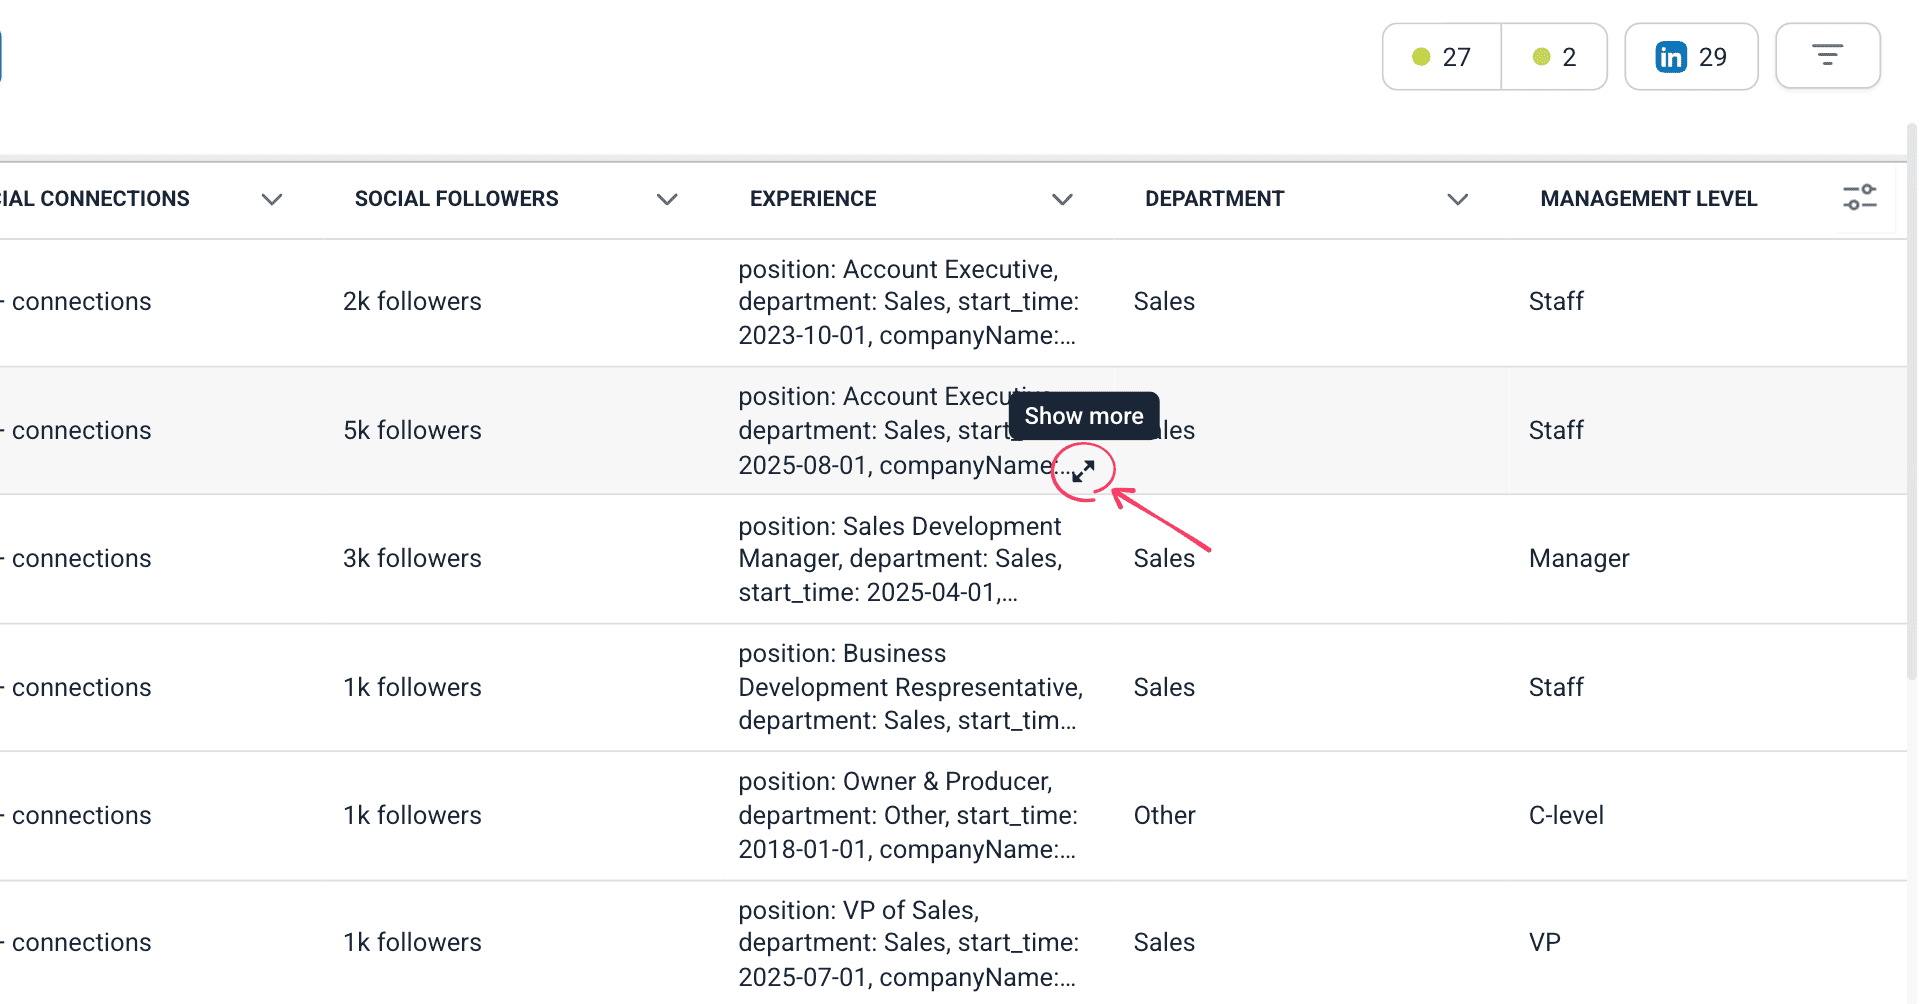Select the '5k followers' cell
The height and width of the screenshot is (1004, 1920).
tap(412, 430)
